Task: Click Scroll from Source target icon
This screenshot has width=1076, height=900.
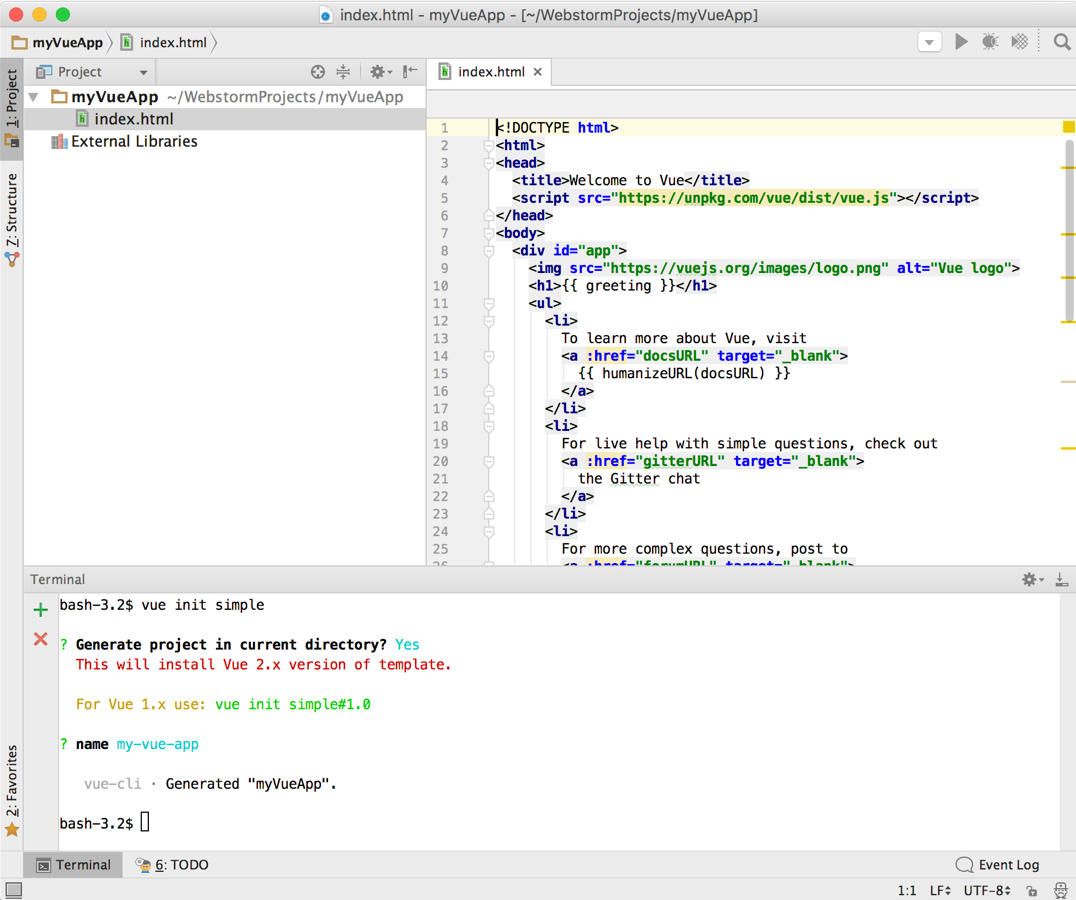Action: pos(318,72)
